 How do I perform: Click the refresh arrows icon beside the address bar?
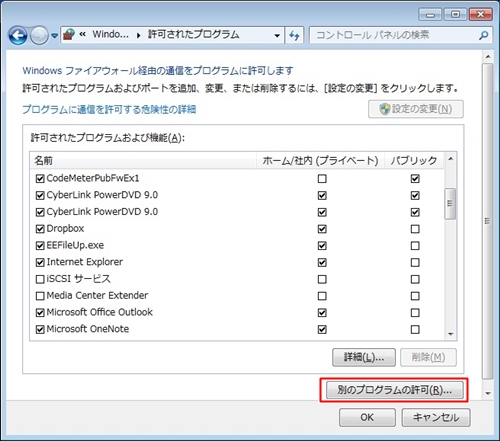pyautogui.click(x=294, y=35)
